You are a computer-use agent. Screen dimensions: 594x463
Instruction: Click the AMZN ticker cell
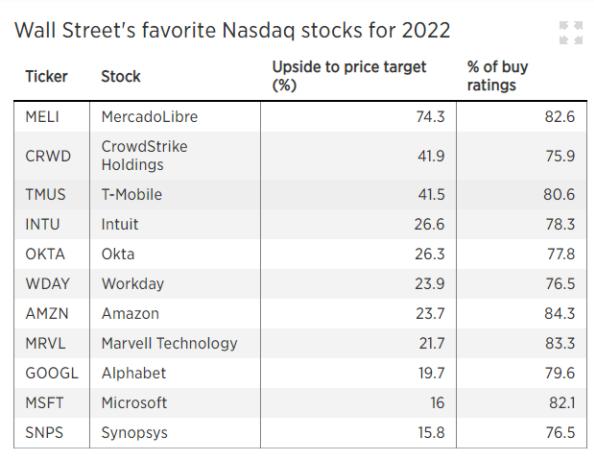(x=47, y=314)
